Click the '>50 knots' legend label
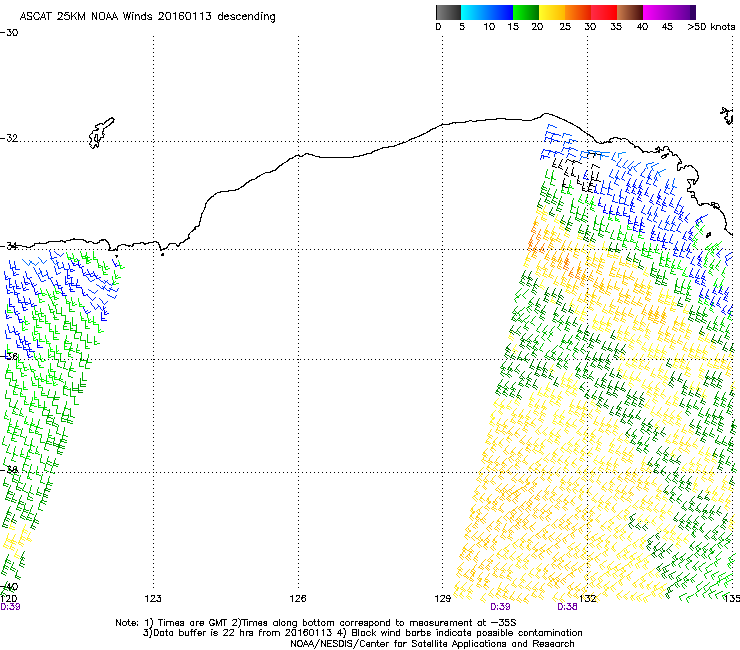Image resolution: width=740 pixels, height=650 pixels. click(711, 27)
